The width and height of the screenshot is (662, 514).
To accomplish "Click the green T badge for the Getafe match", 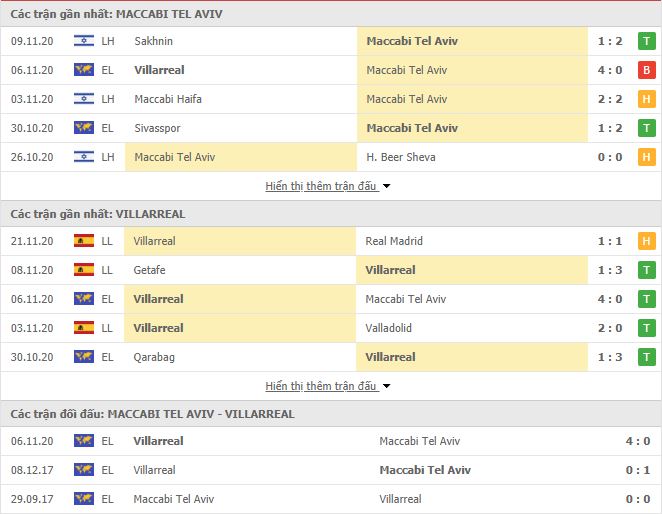I will [x=646, y=270].
